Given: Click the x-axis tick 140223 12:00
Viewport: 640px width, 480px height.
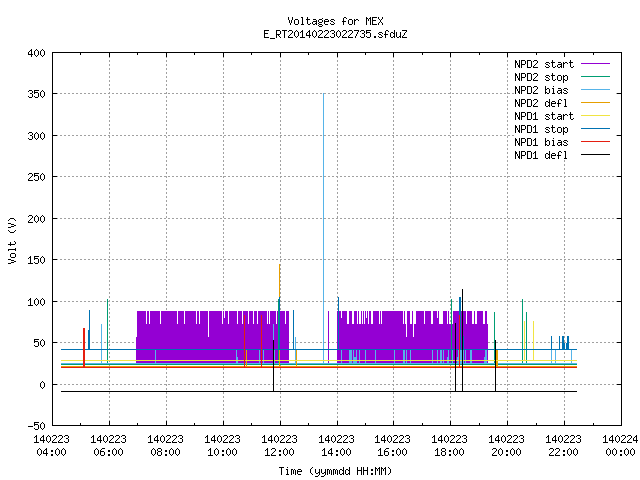Looking at the screenshot, I should [x=279, y=446].
